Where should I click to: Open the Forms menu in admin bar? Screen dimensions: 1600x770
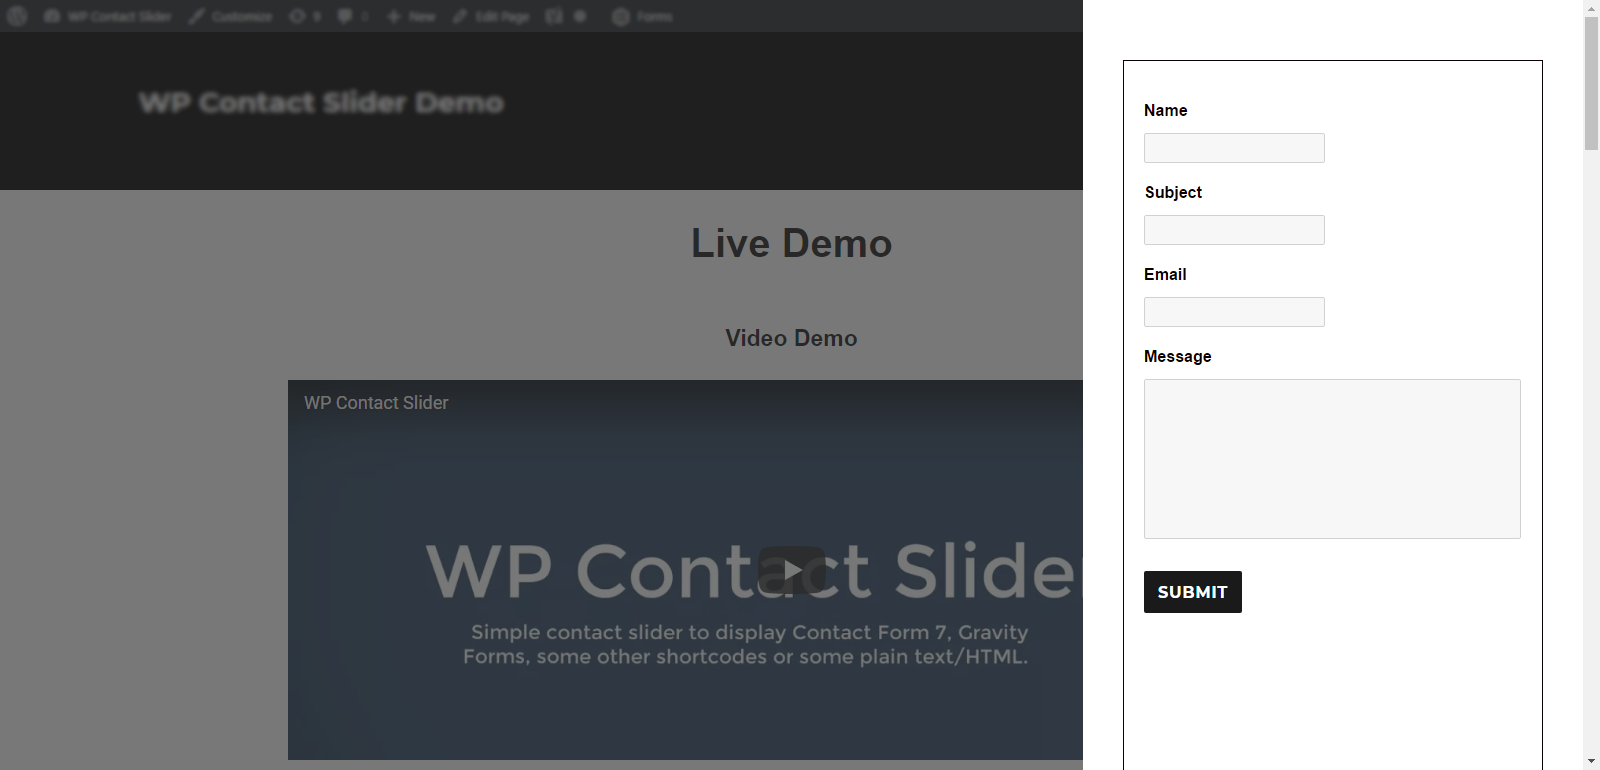tap(642, 16)
